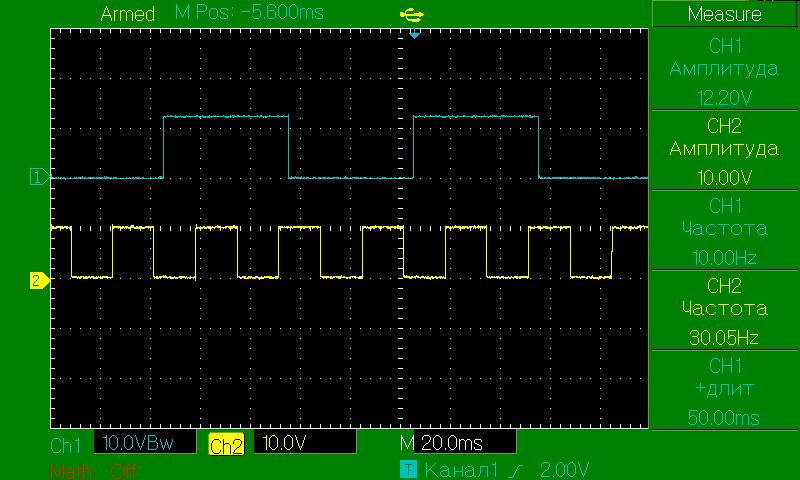The width and height of the screenshot is (800, 480).
Task: Select the CH2 Частота 30.05Hz measurement
Action: click(724, 311)
